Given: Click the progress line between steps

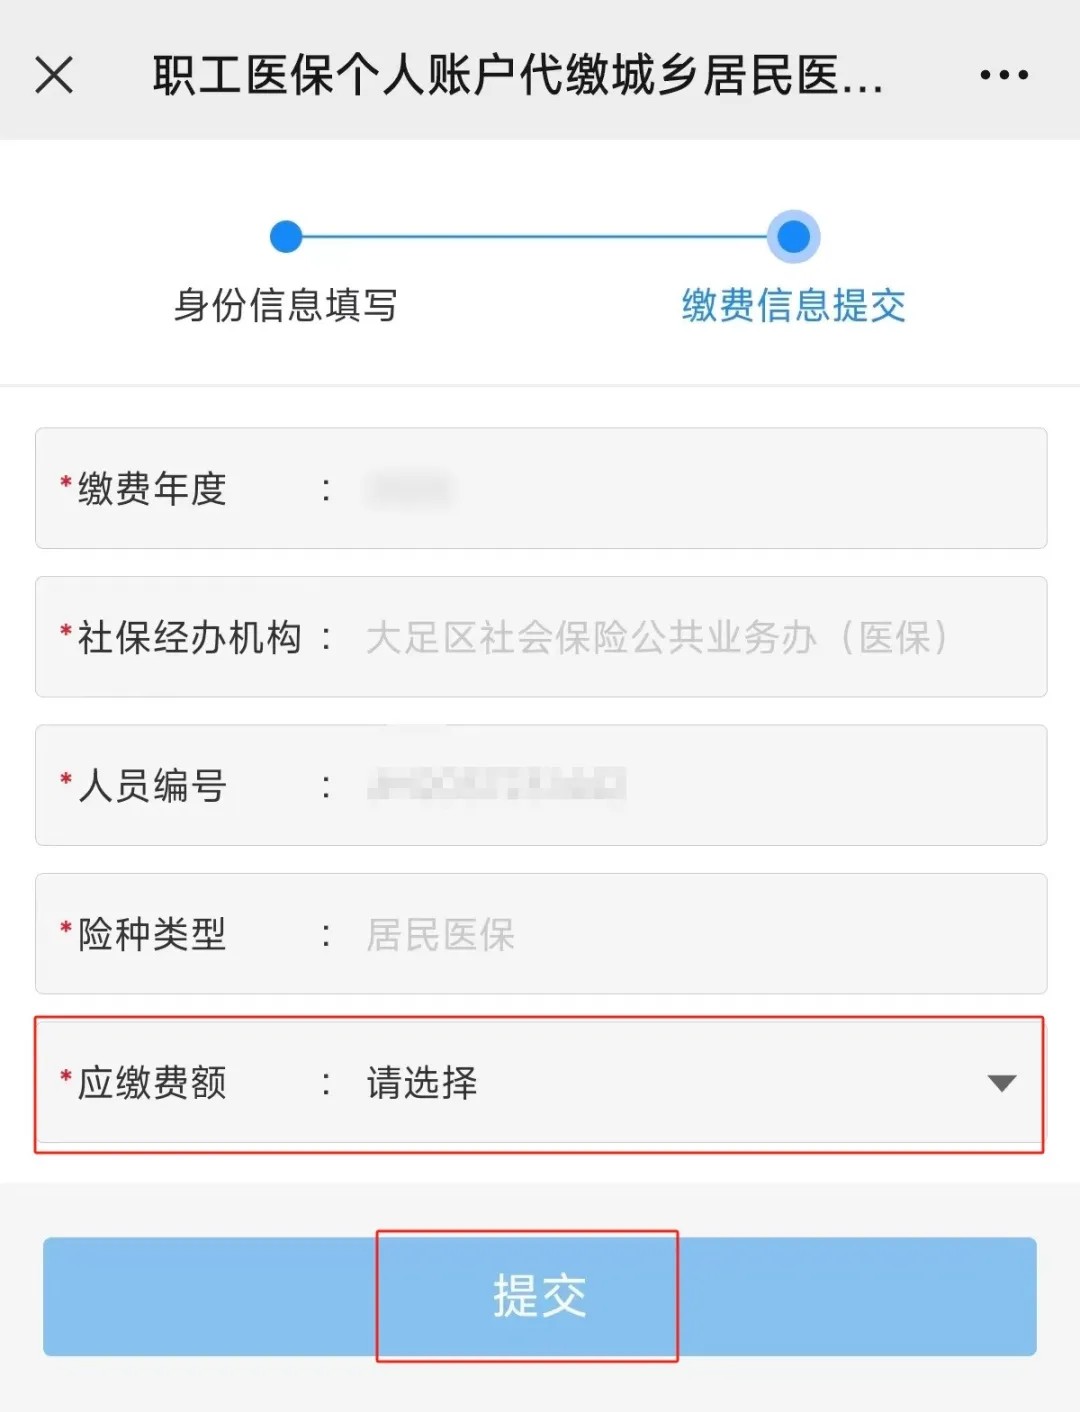Looking at the screenshot, I should click(x=538, y=237).
